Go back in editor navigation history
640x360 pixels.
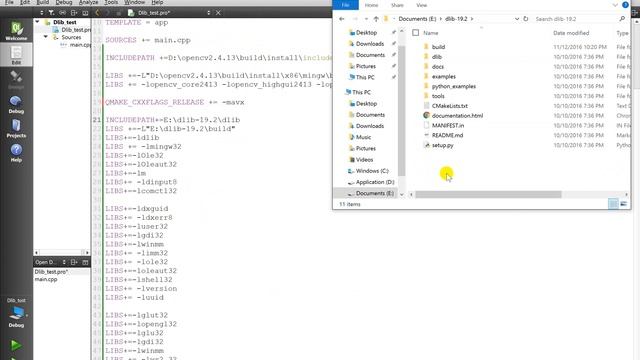click(97, 13)
